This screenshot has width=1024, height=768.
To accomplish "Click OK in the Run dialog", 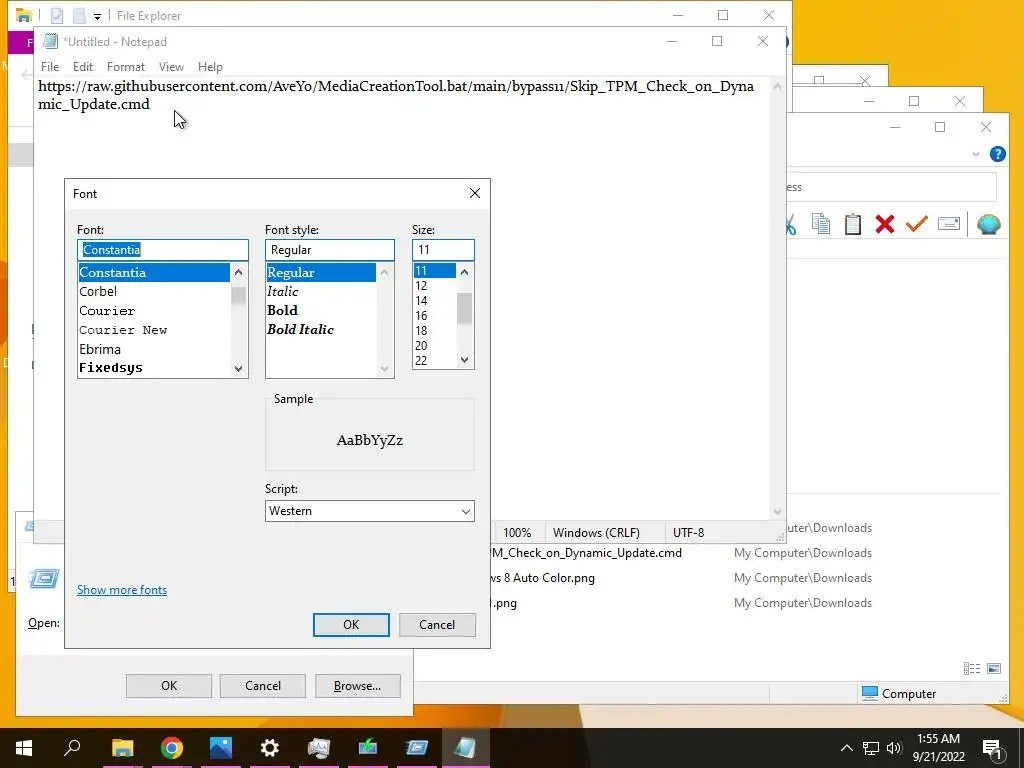I will point(169,686).
